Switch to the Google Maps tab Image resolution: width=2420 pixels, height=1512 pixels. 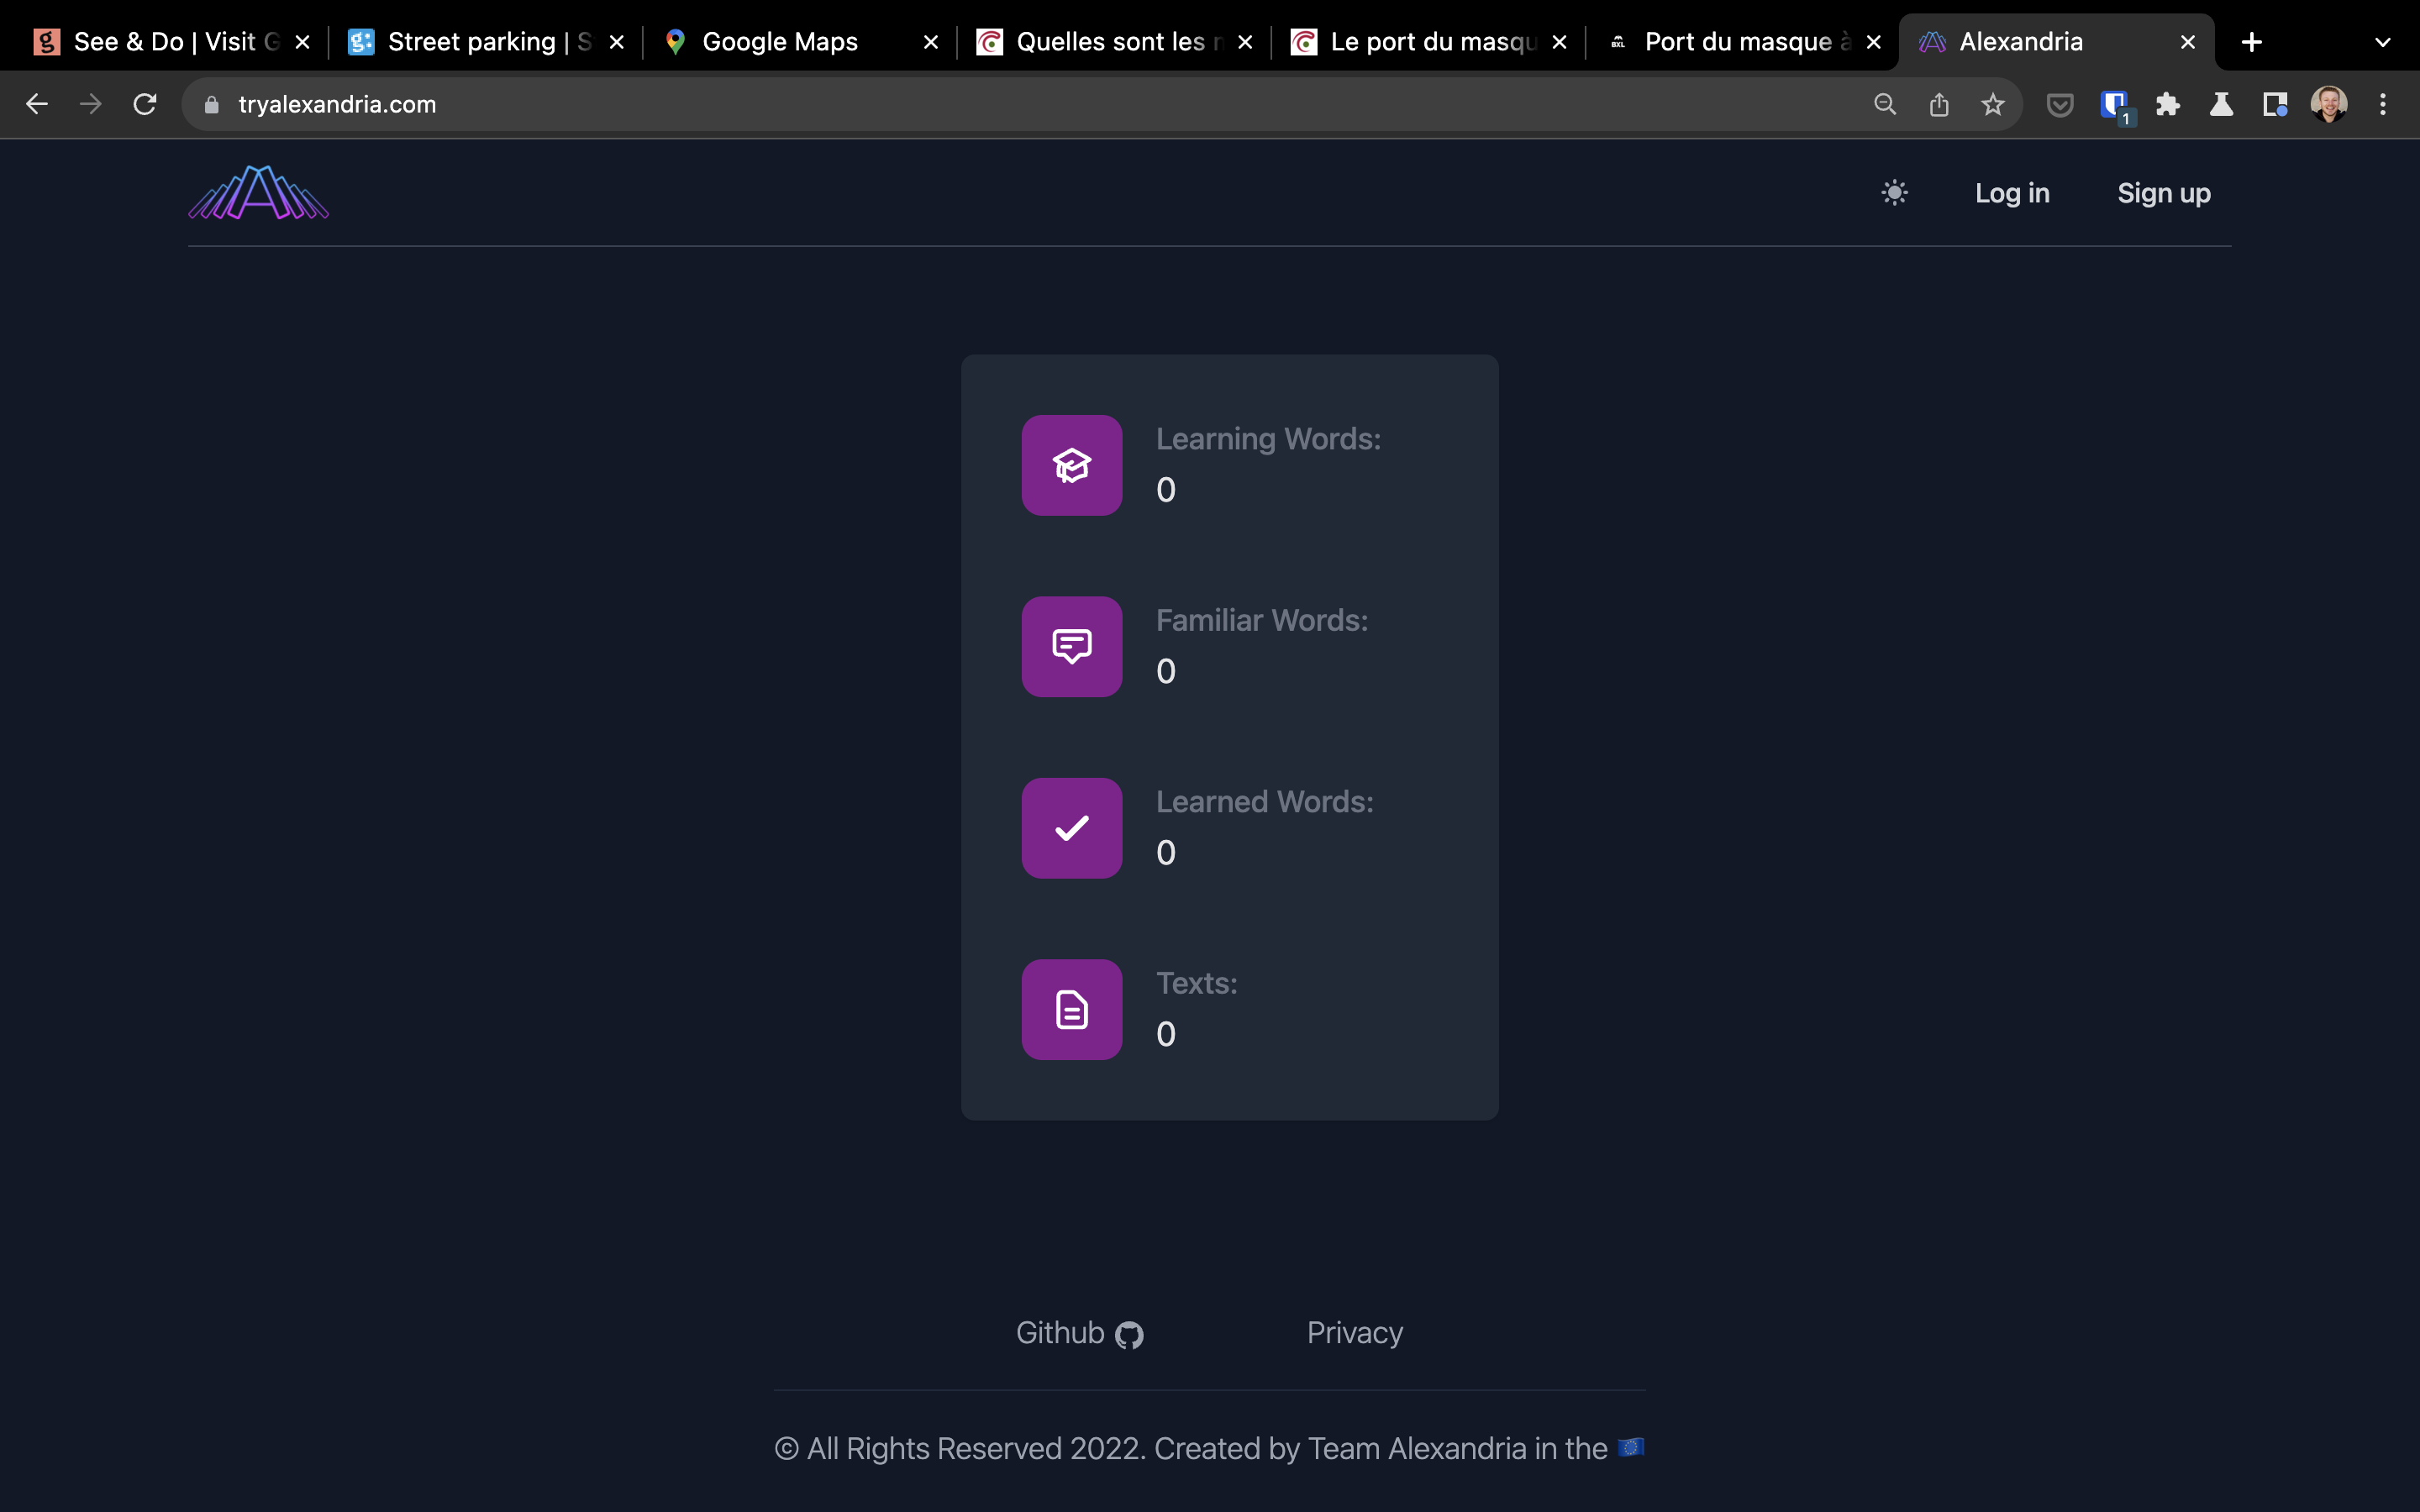coord(780,41)
